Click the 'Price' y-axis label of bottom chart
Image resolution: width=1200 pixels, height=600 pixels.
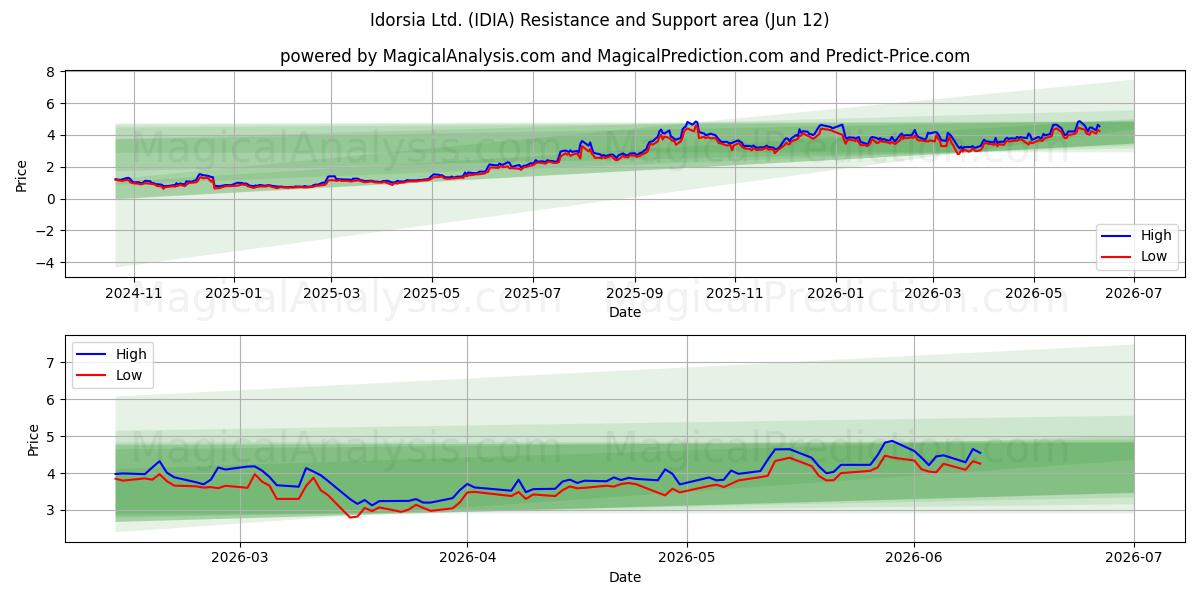[33, 439]
